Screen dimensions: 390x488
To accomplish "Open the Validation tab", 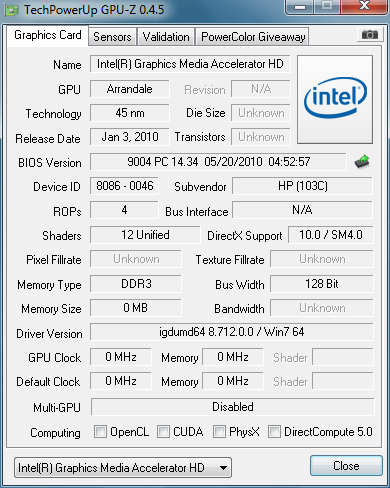I will pos(166,37).
